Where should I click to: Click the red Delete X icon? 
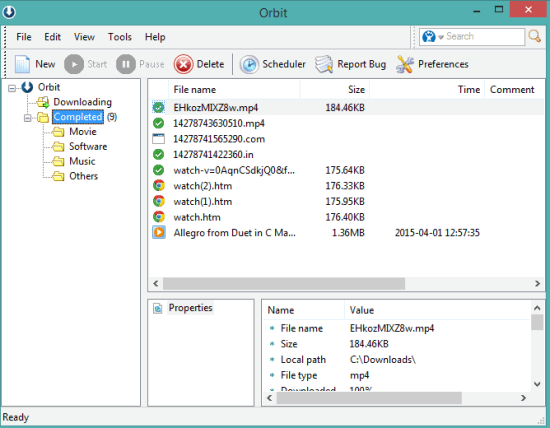click(183, 64)
